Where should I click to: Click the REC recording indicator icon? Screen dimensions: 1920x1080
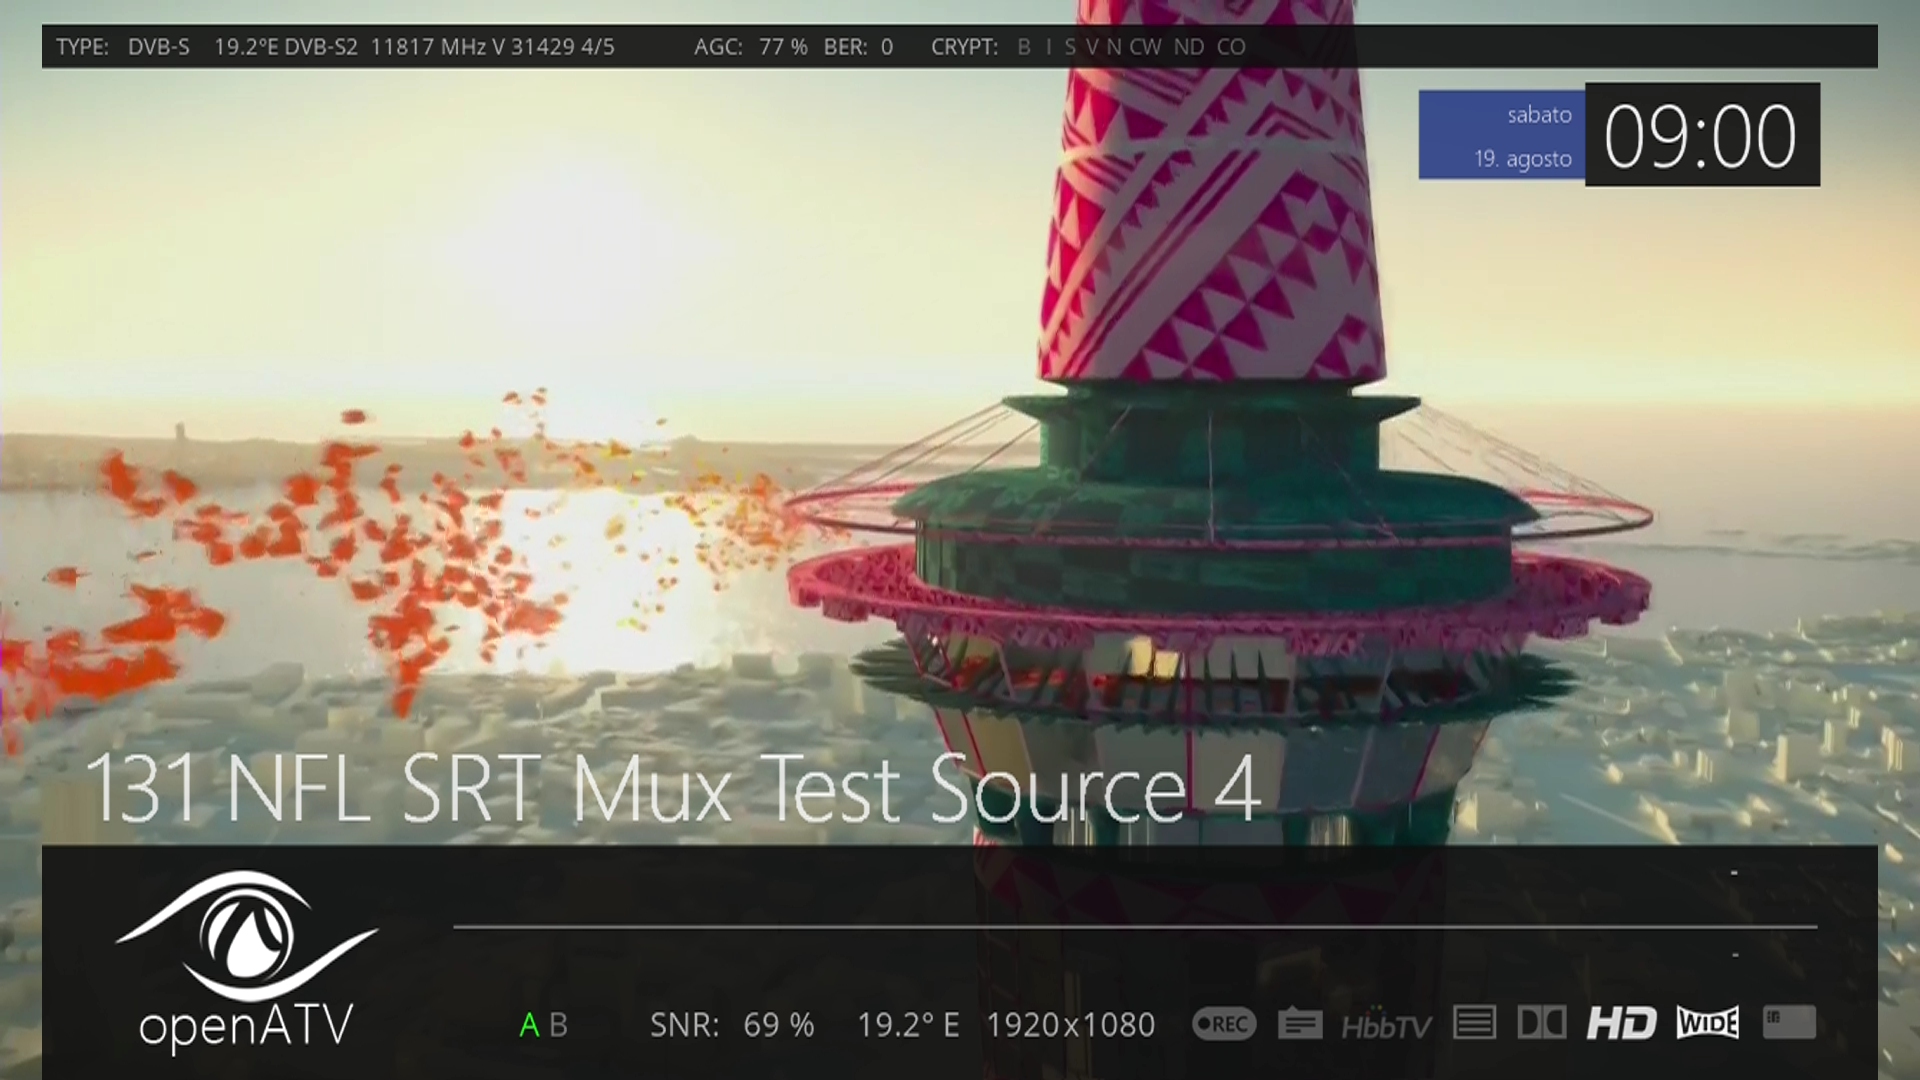coord(1223,1024)
